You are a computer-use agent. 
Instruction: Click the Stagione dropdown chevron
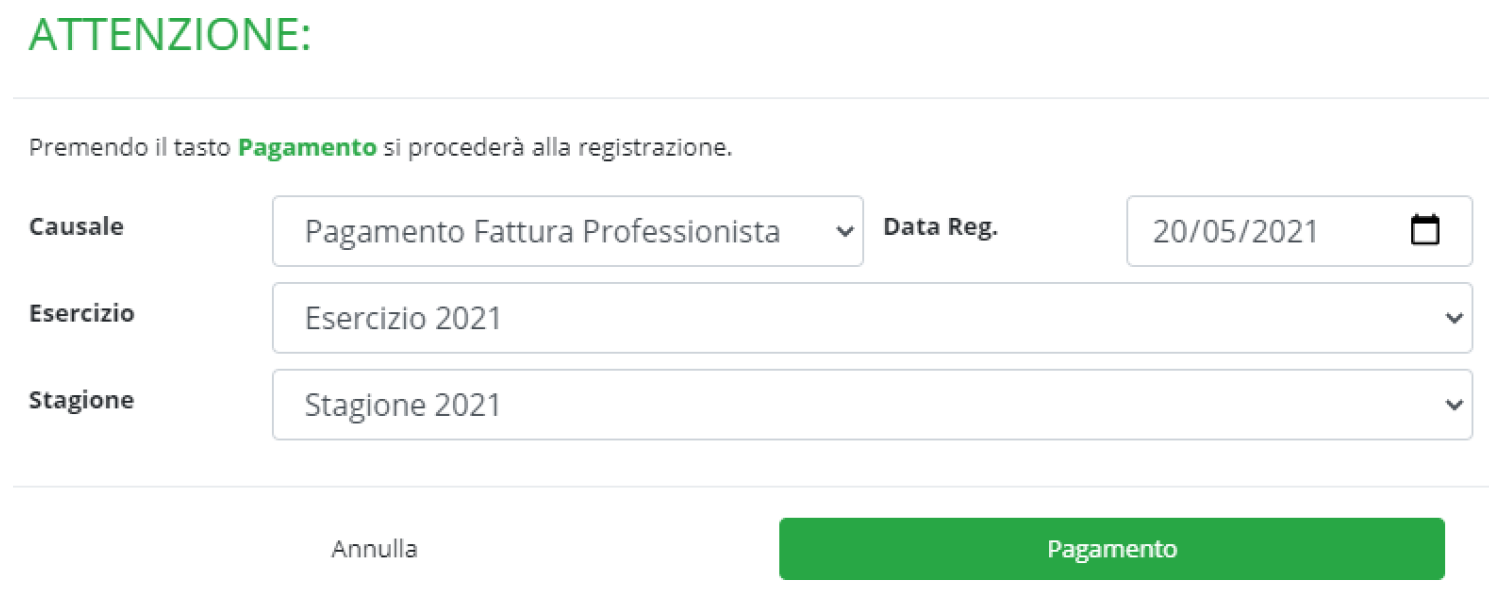coord(1454,405)
